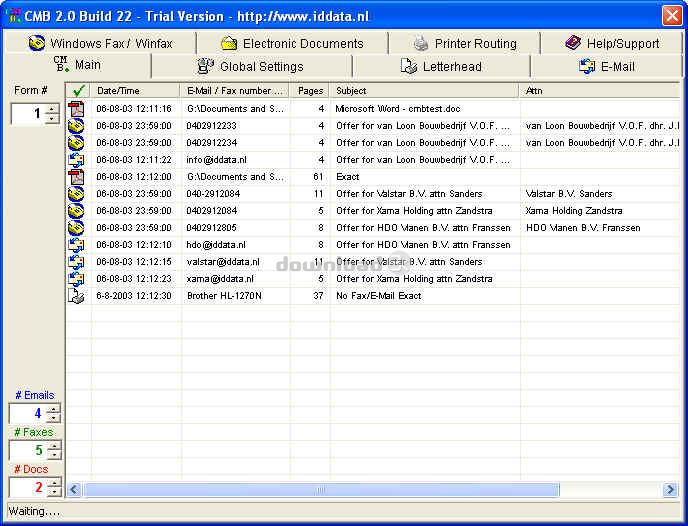The image size is (688, 526).
Task: Click fax icon for 0402912805 row
Action: coord(76,228)
